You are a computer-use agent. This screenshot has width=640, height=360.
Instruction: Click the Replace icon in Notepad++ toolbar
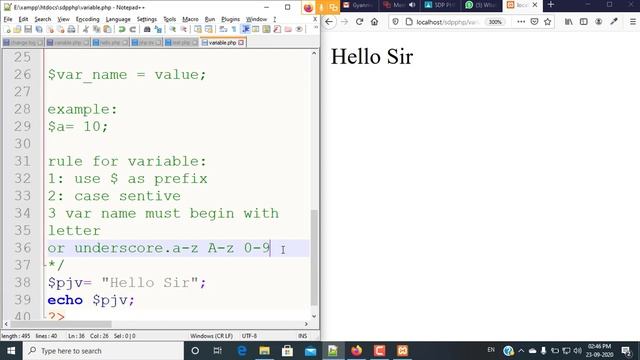tap(158, 29)
